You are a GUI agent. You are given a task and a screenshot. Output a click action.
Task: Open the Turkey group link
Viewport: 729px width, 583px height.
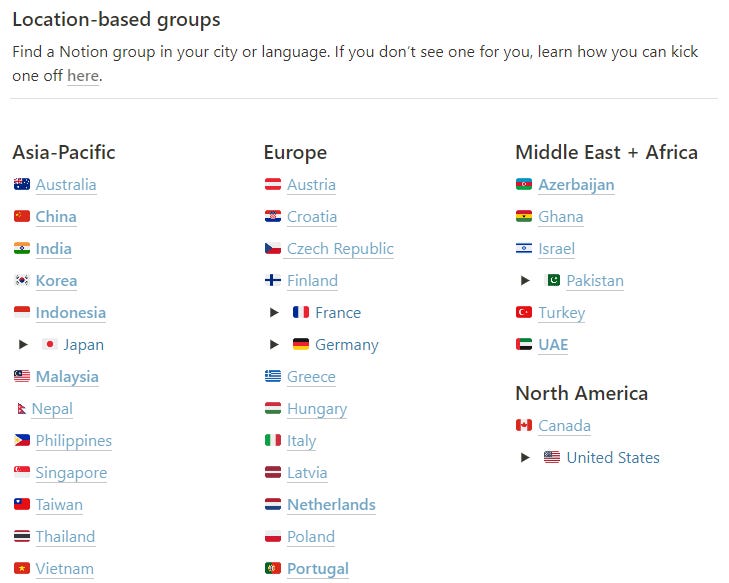pyautogui.click(x=562, y=312)
